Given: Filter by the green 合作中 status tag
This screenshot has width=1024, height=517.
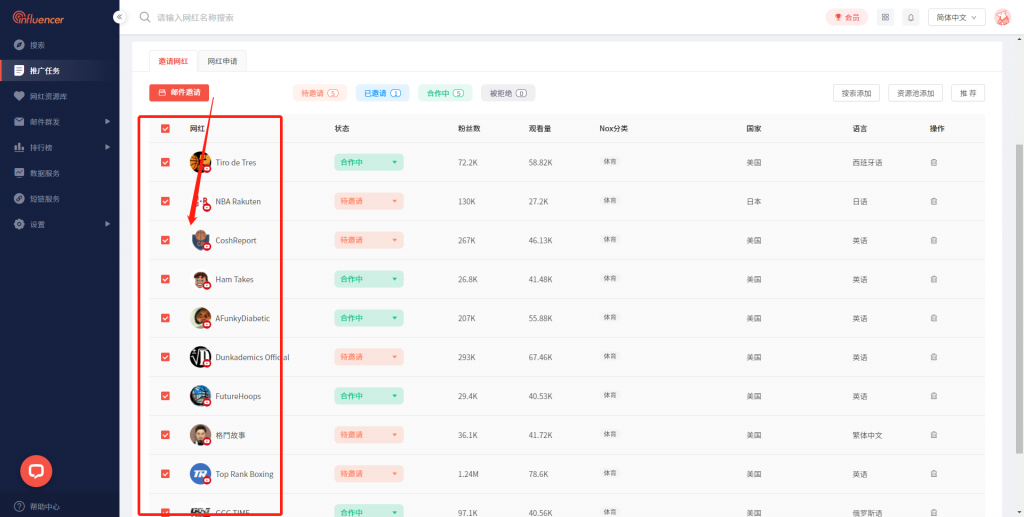Looking at the screenshot, I should pos(445,93).
